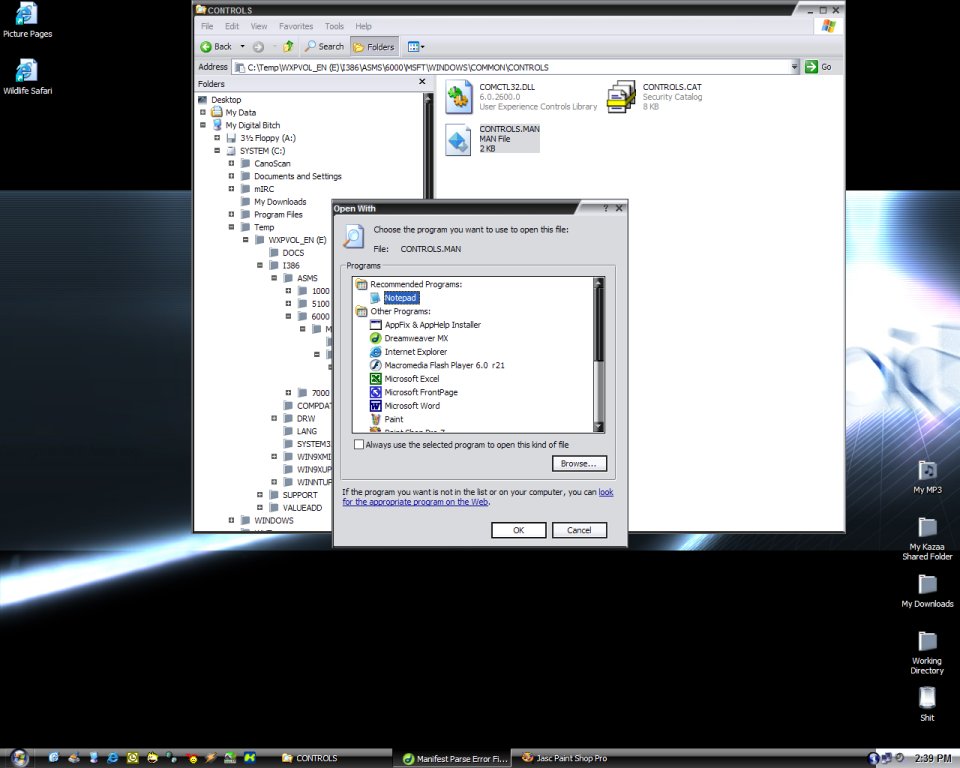Open the Help menu in Explorer
960x768 pixels.
click(363, 26)
